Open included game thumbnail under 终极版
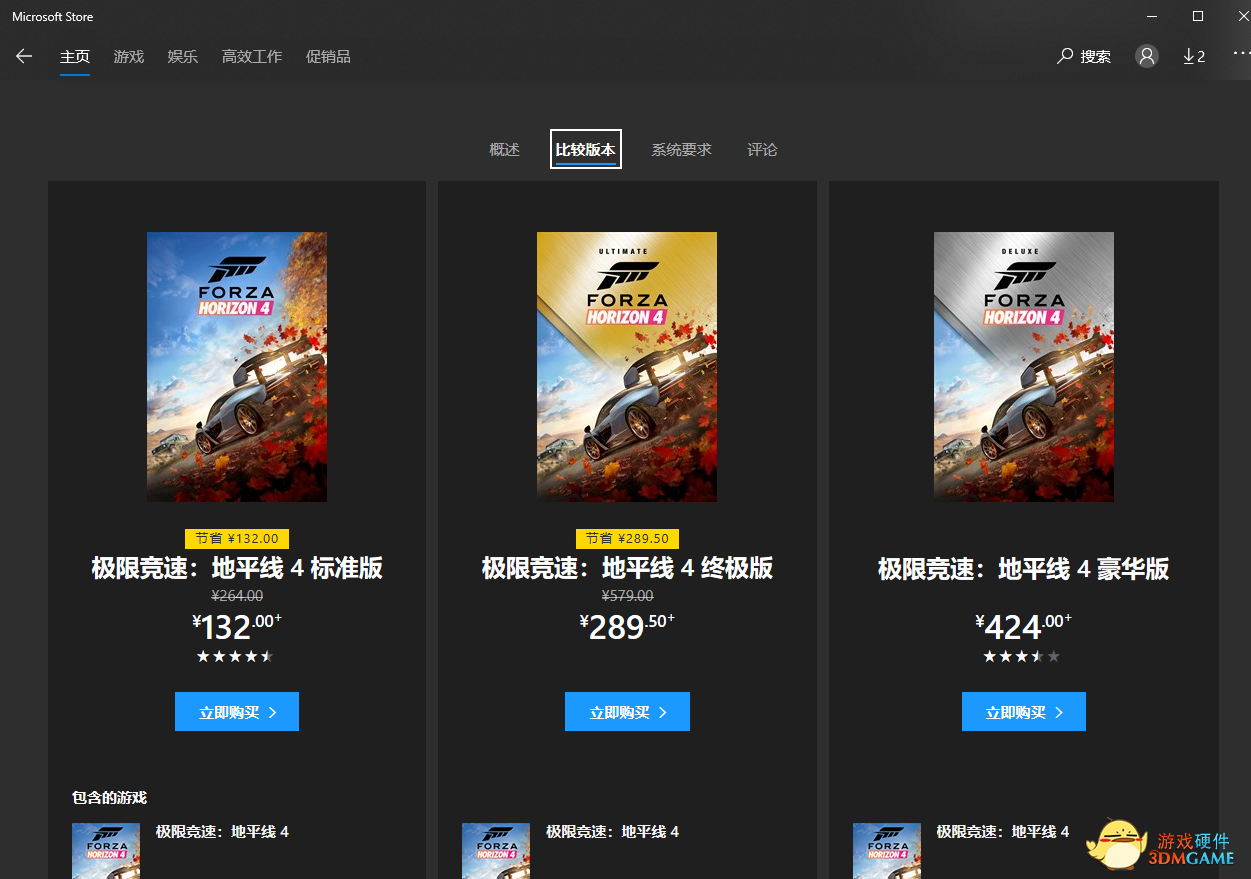1251x879 pixels. click(496, 851)
